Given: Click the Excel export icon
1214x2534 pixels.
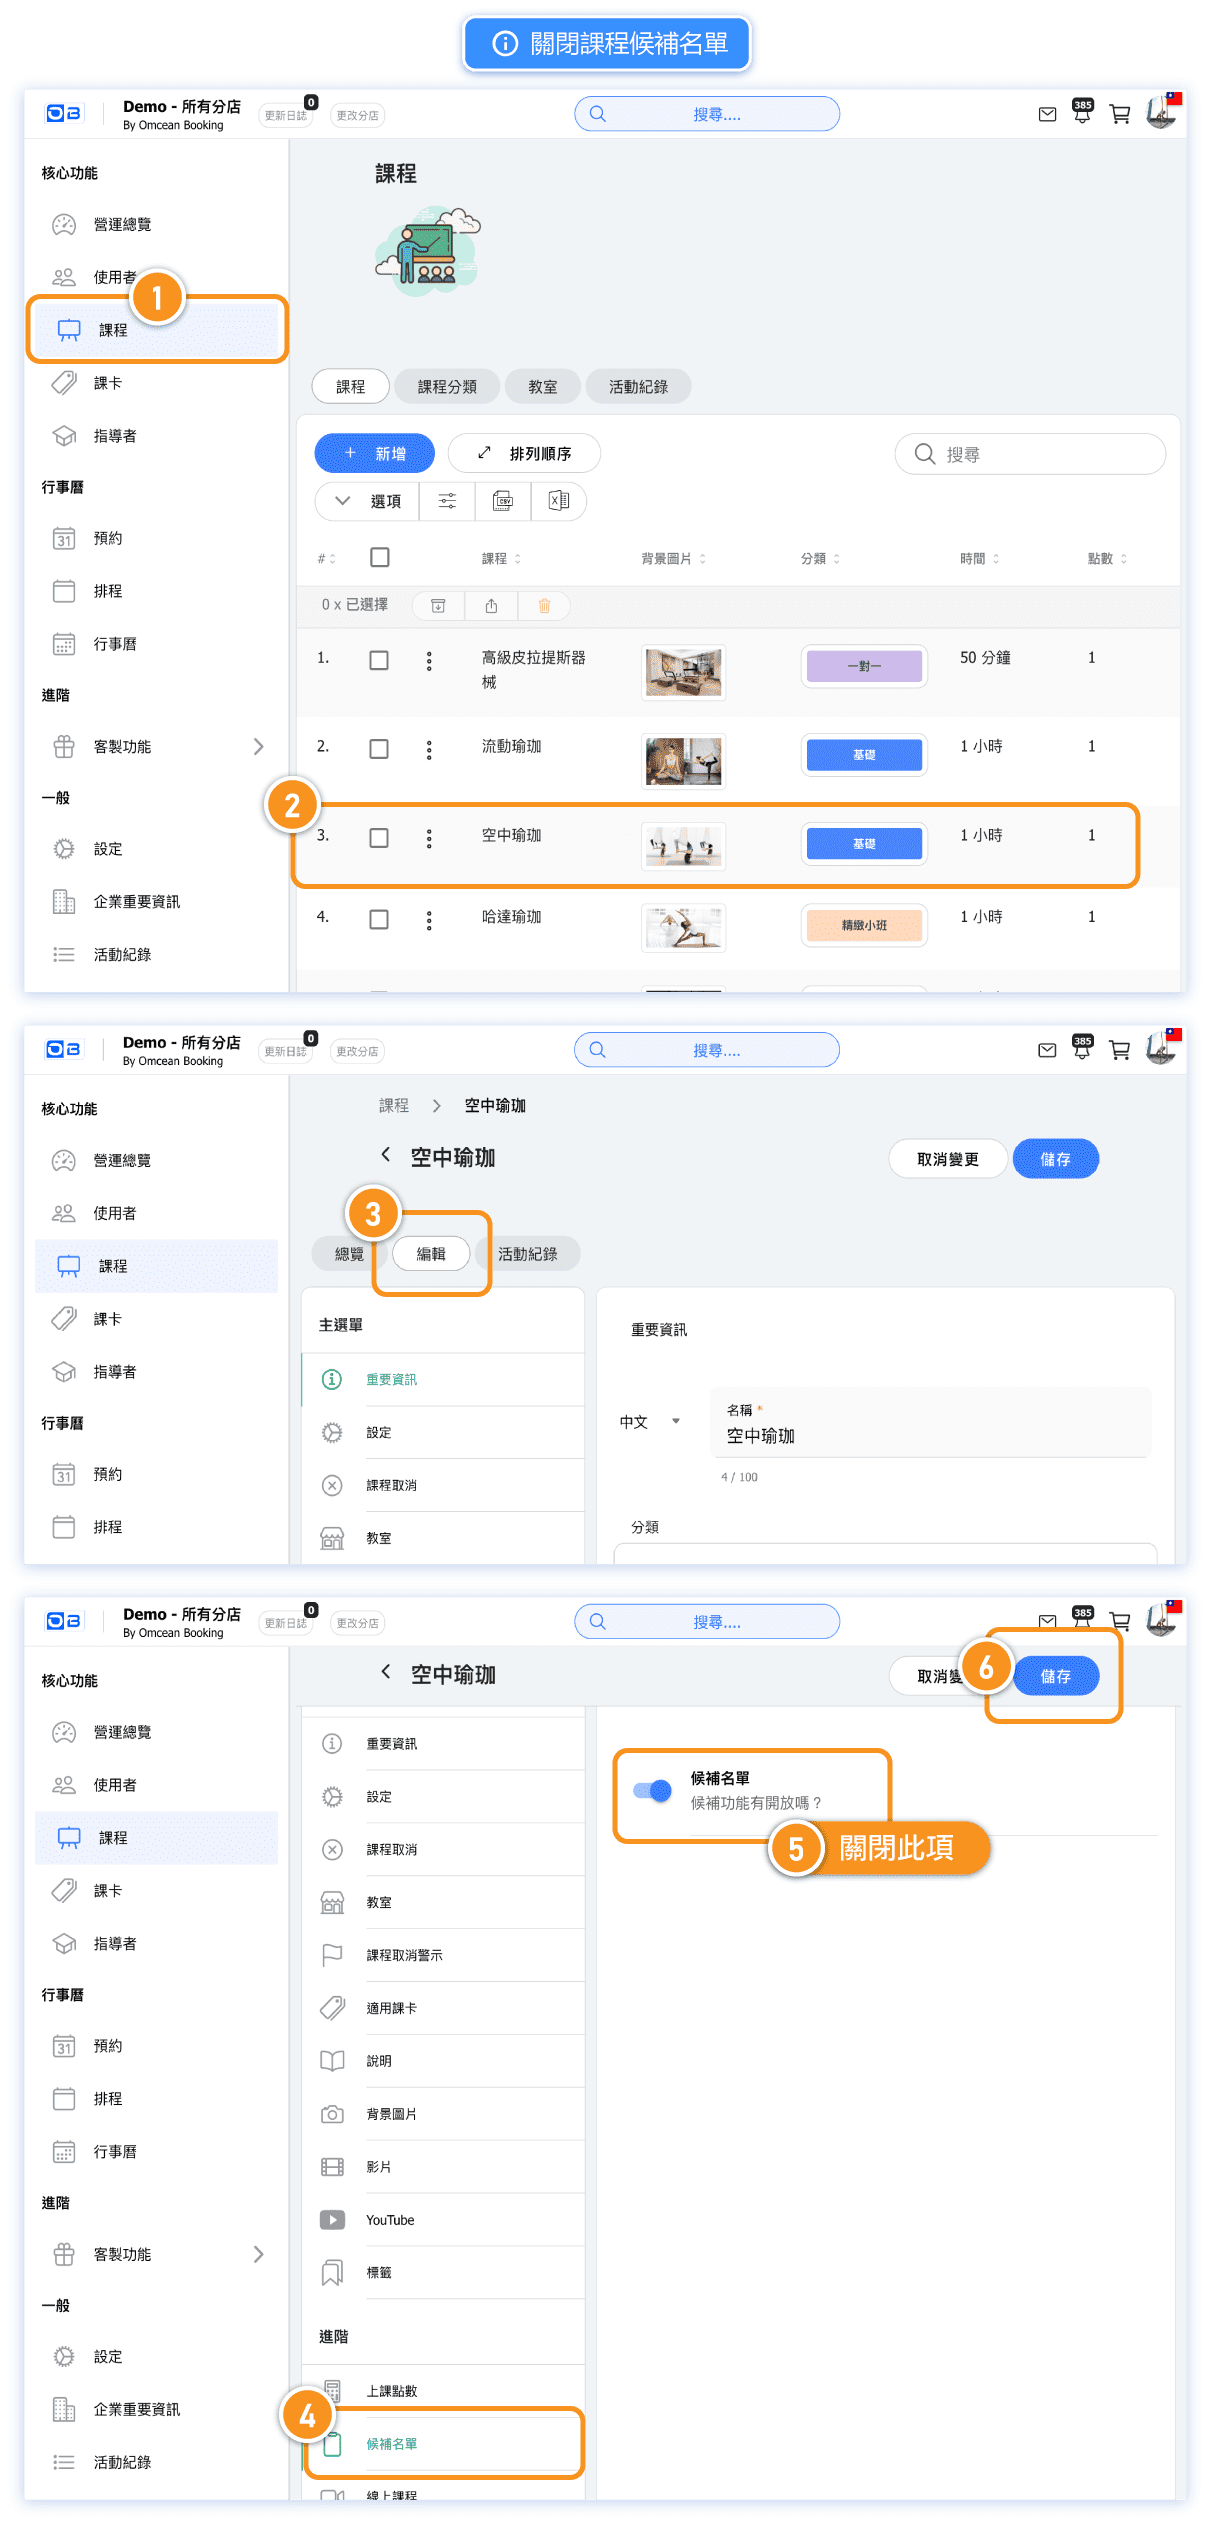Looking at the screenshot, I should point(559,501).
